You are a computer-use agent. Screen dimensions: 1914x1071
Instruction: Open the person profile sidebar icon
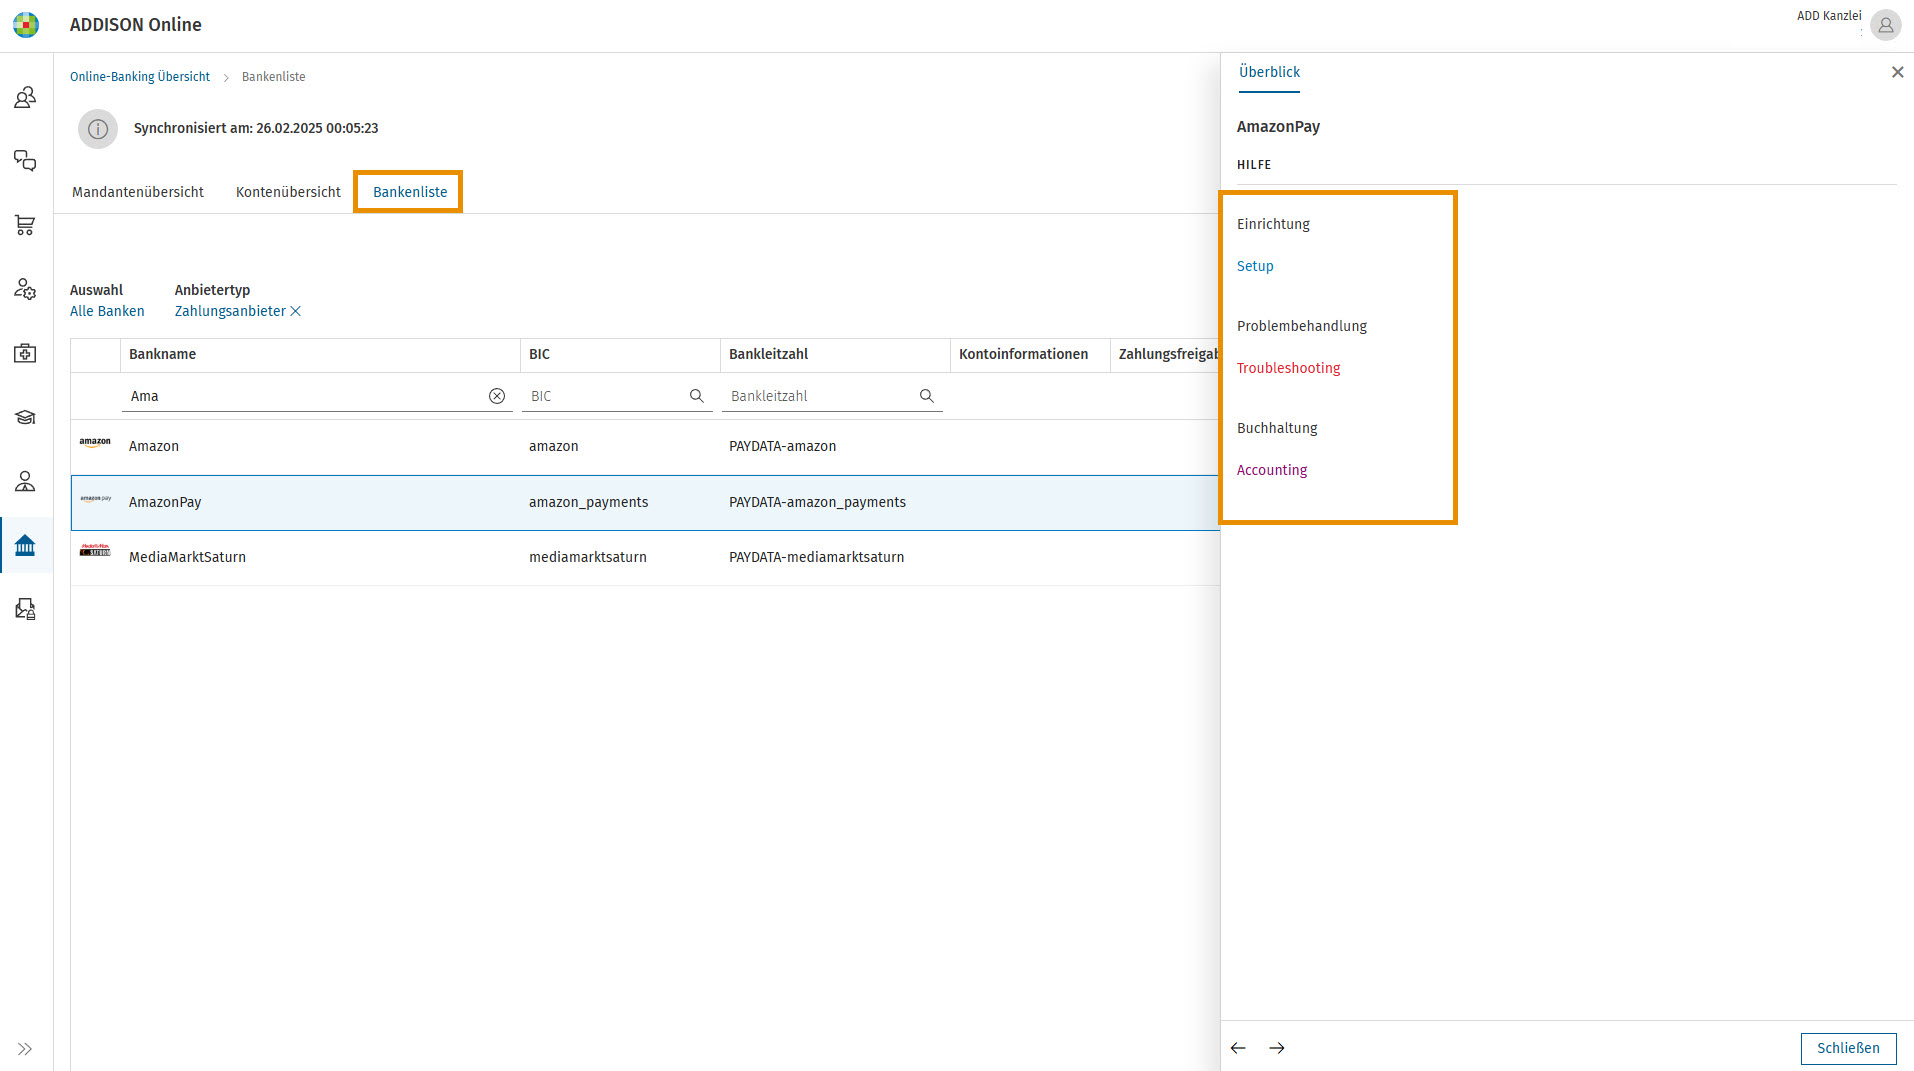coord(25,481)
